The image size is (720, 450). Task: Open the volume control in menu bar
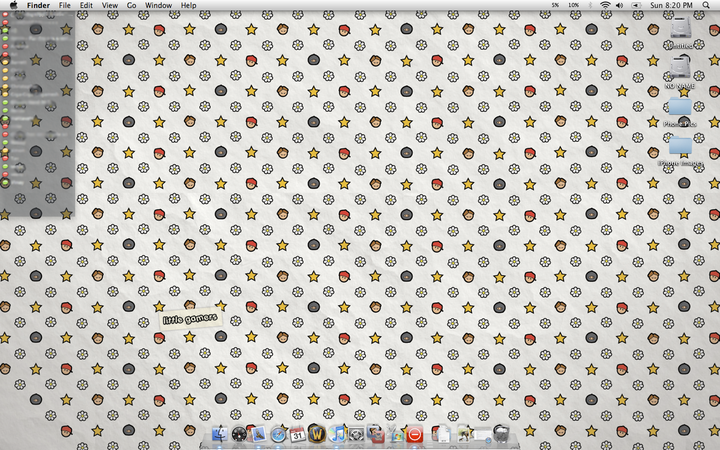pyautogui.click(x=619, y=5)
